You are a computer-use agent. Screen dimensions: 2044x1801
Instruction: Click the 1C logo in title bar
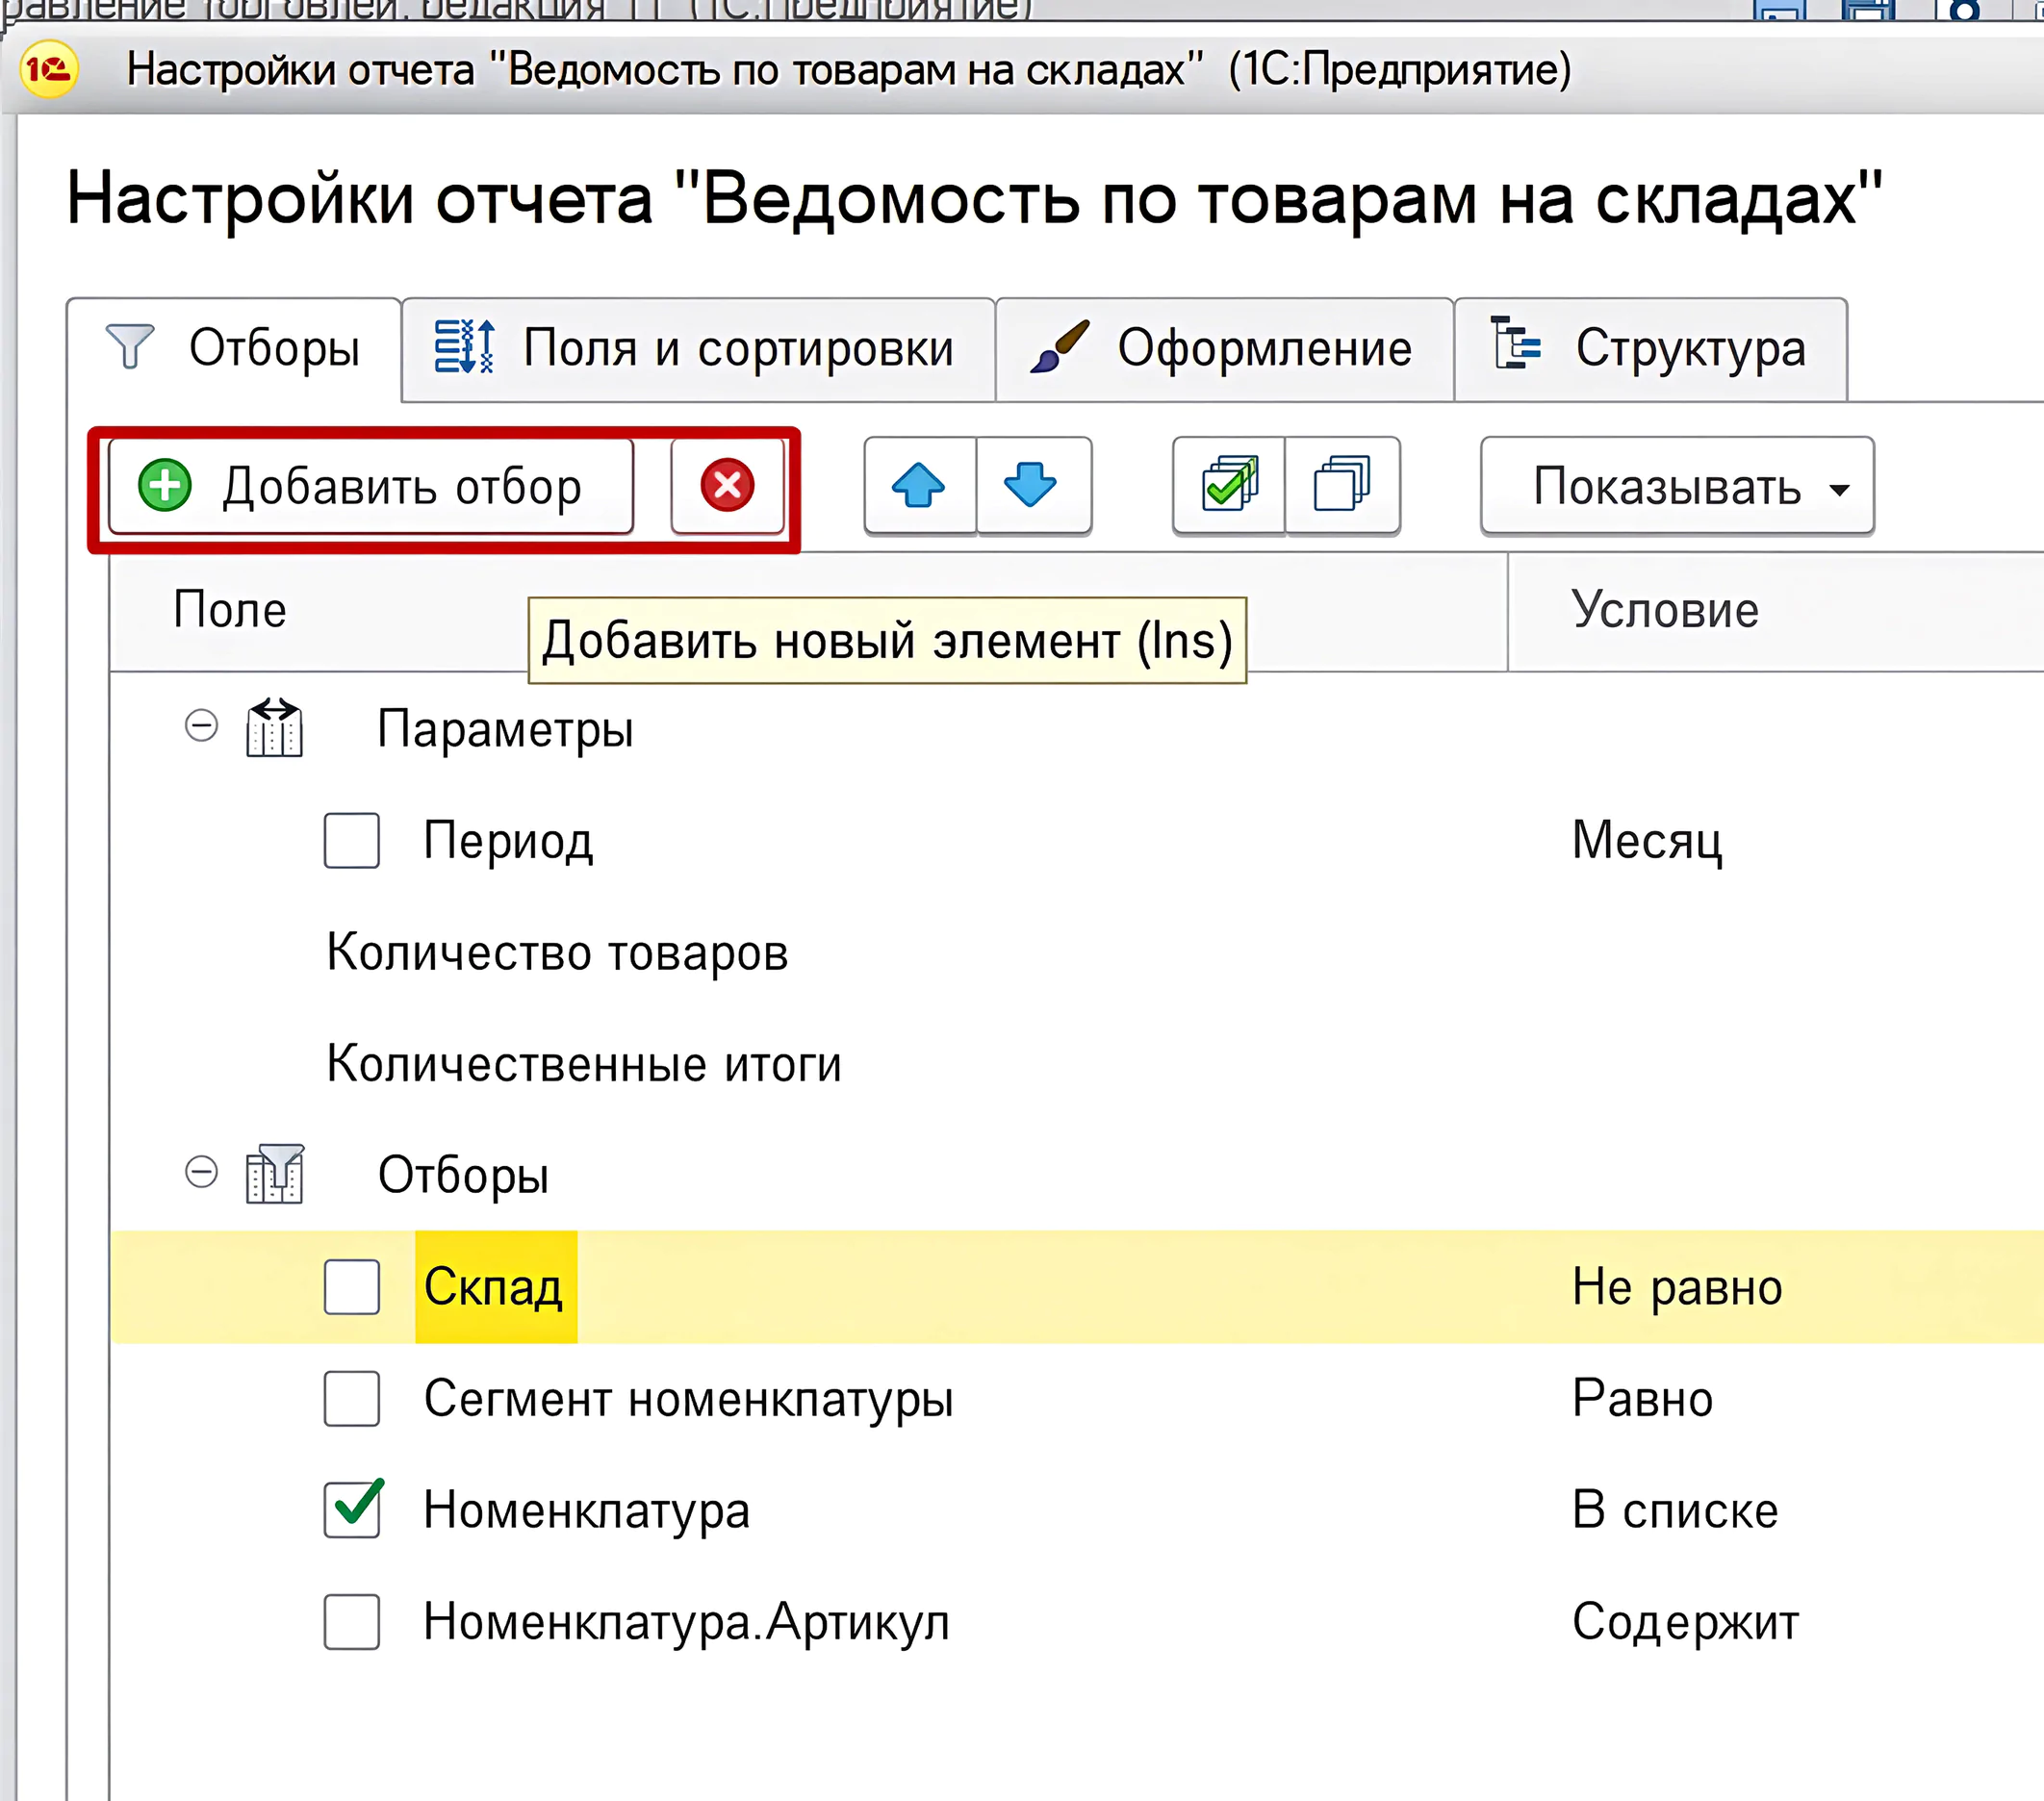(48, 69)
